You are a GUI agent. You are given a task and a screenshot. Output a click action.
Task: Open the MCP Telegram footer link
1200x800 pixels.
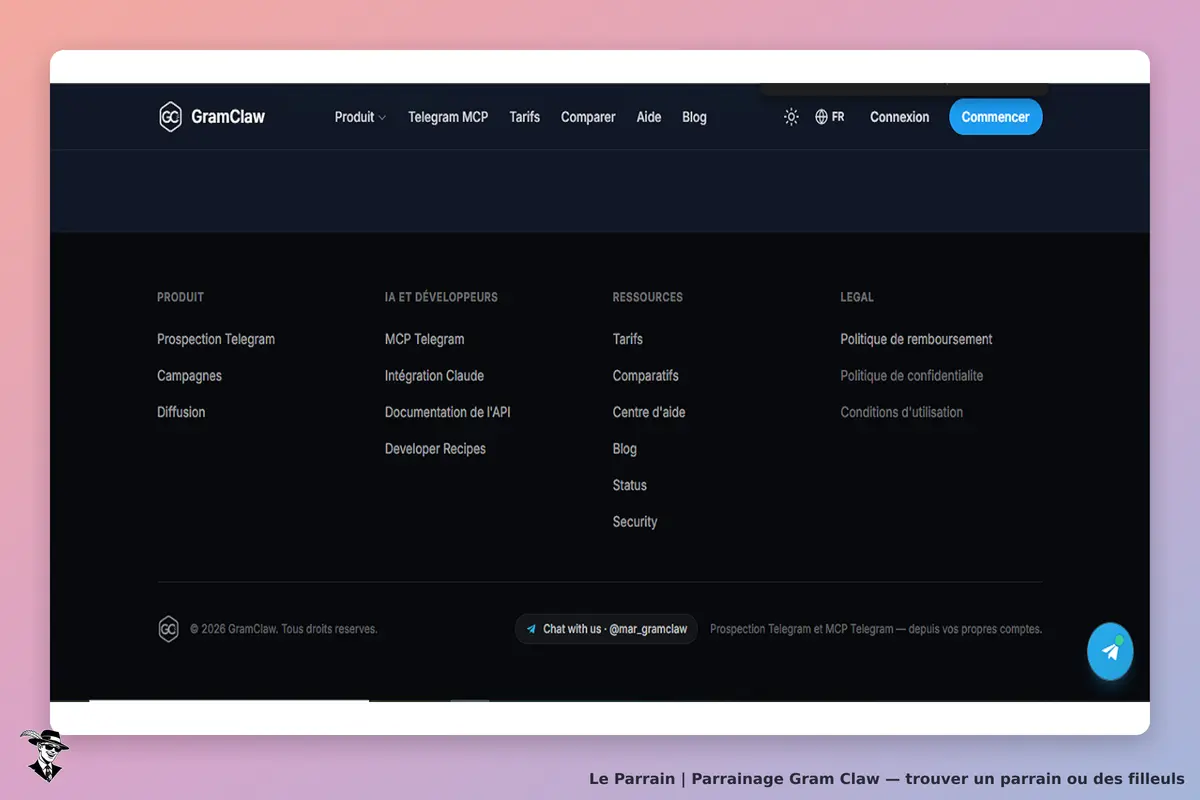coord(424,339)
